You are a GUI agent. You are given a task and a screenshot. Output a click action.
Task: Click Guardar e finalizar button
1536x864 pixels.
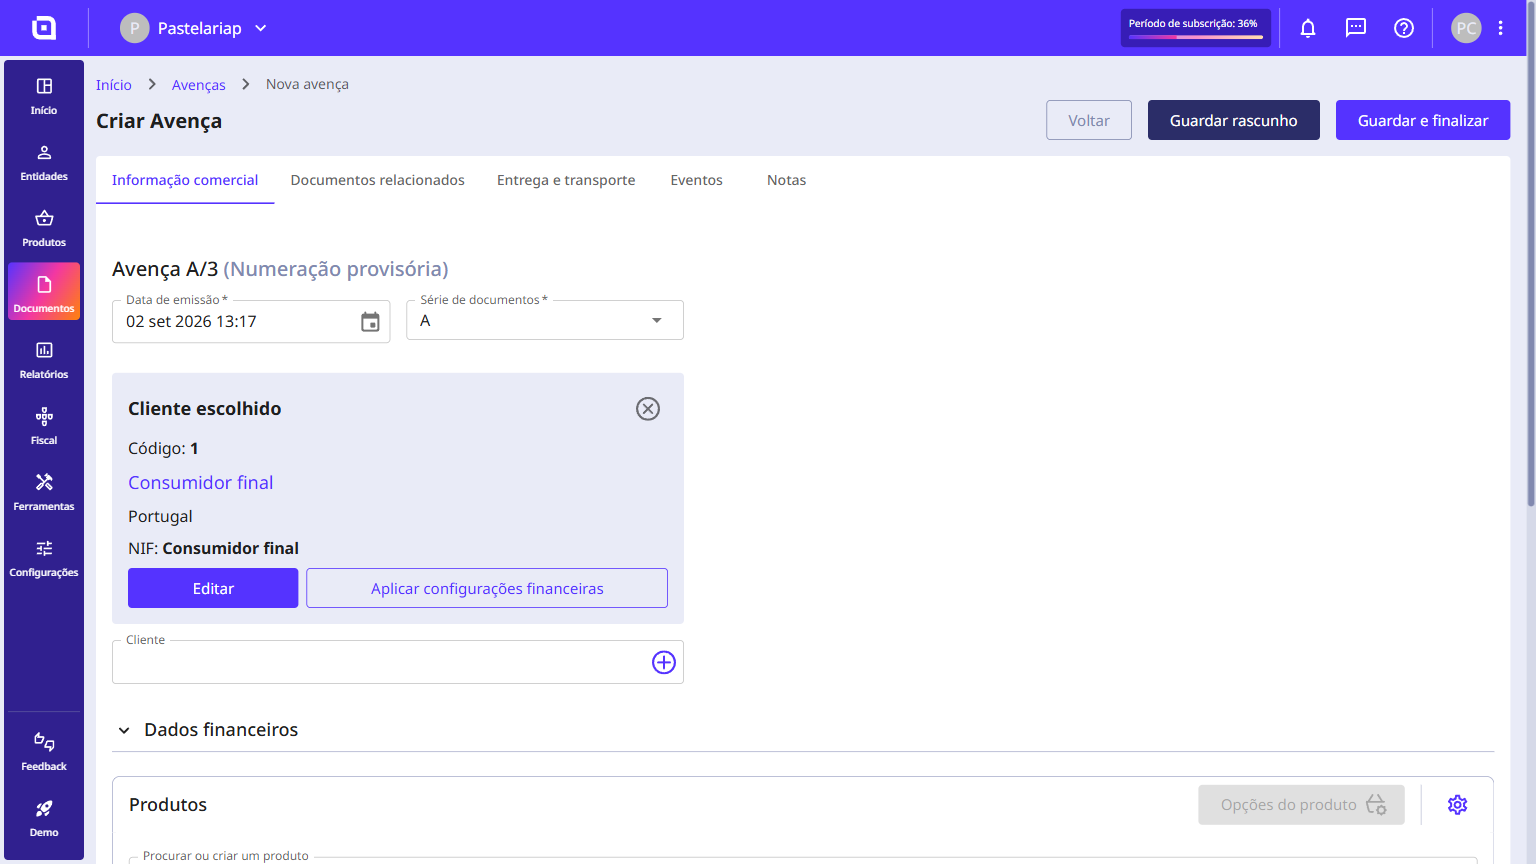[1423, 120]
